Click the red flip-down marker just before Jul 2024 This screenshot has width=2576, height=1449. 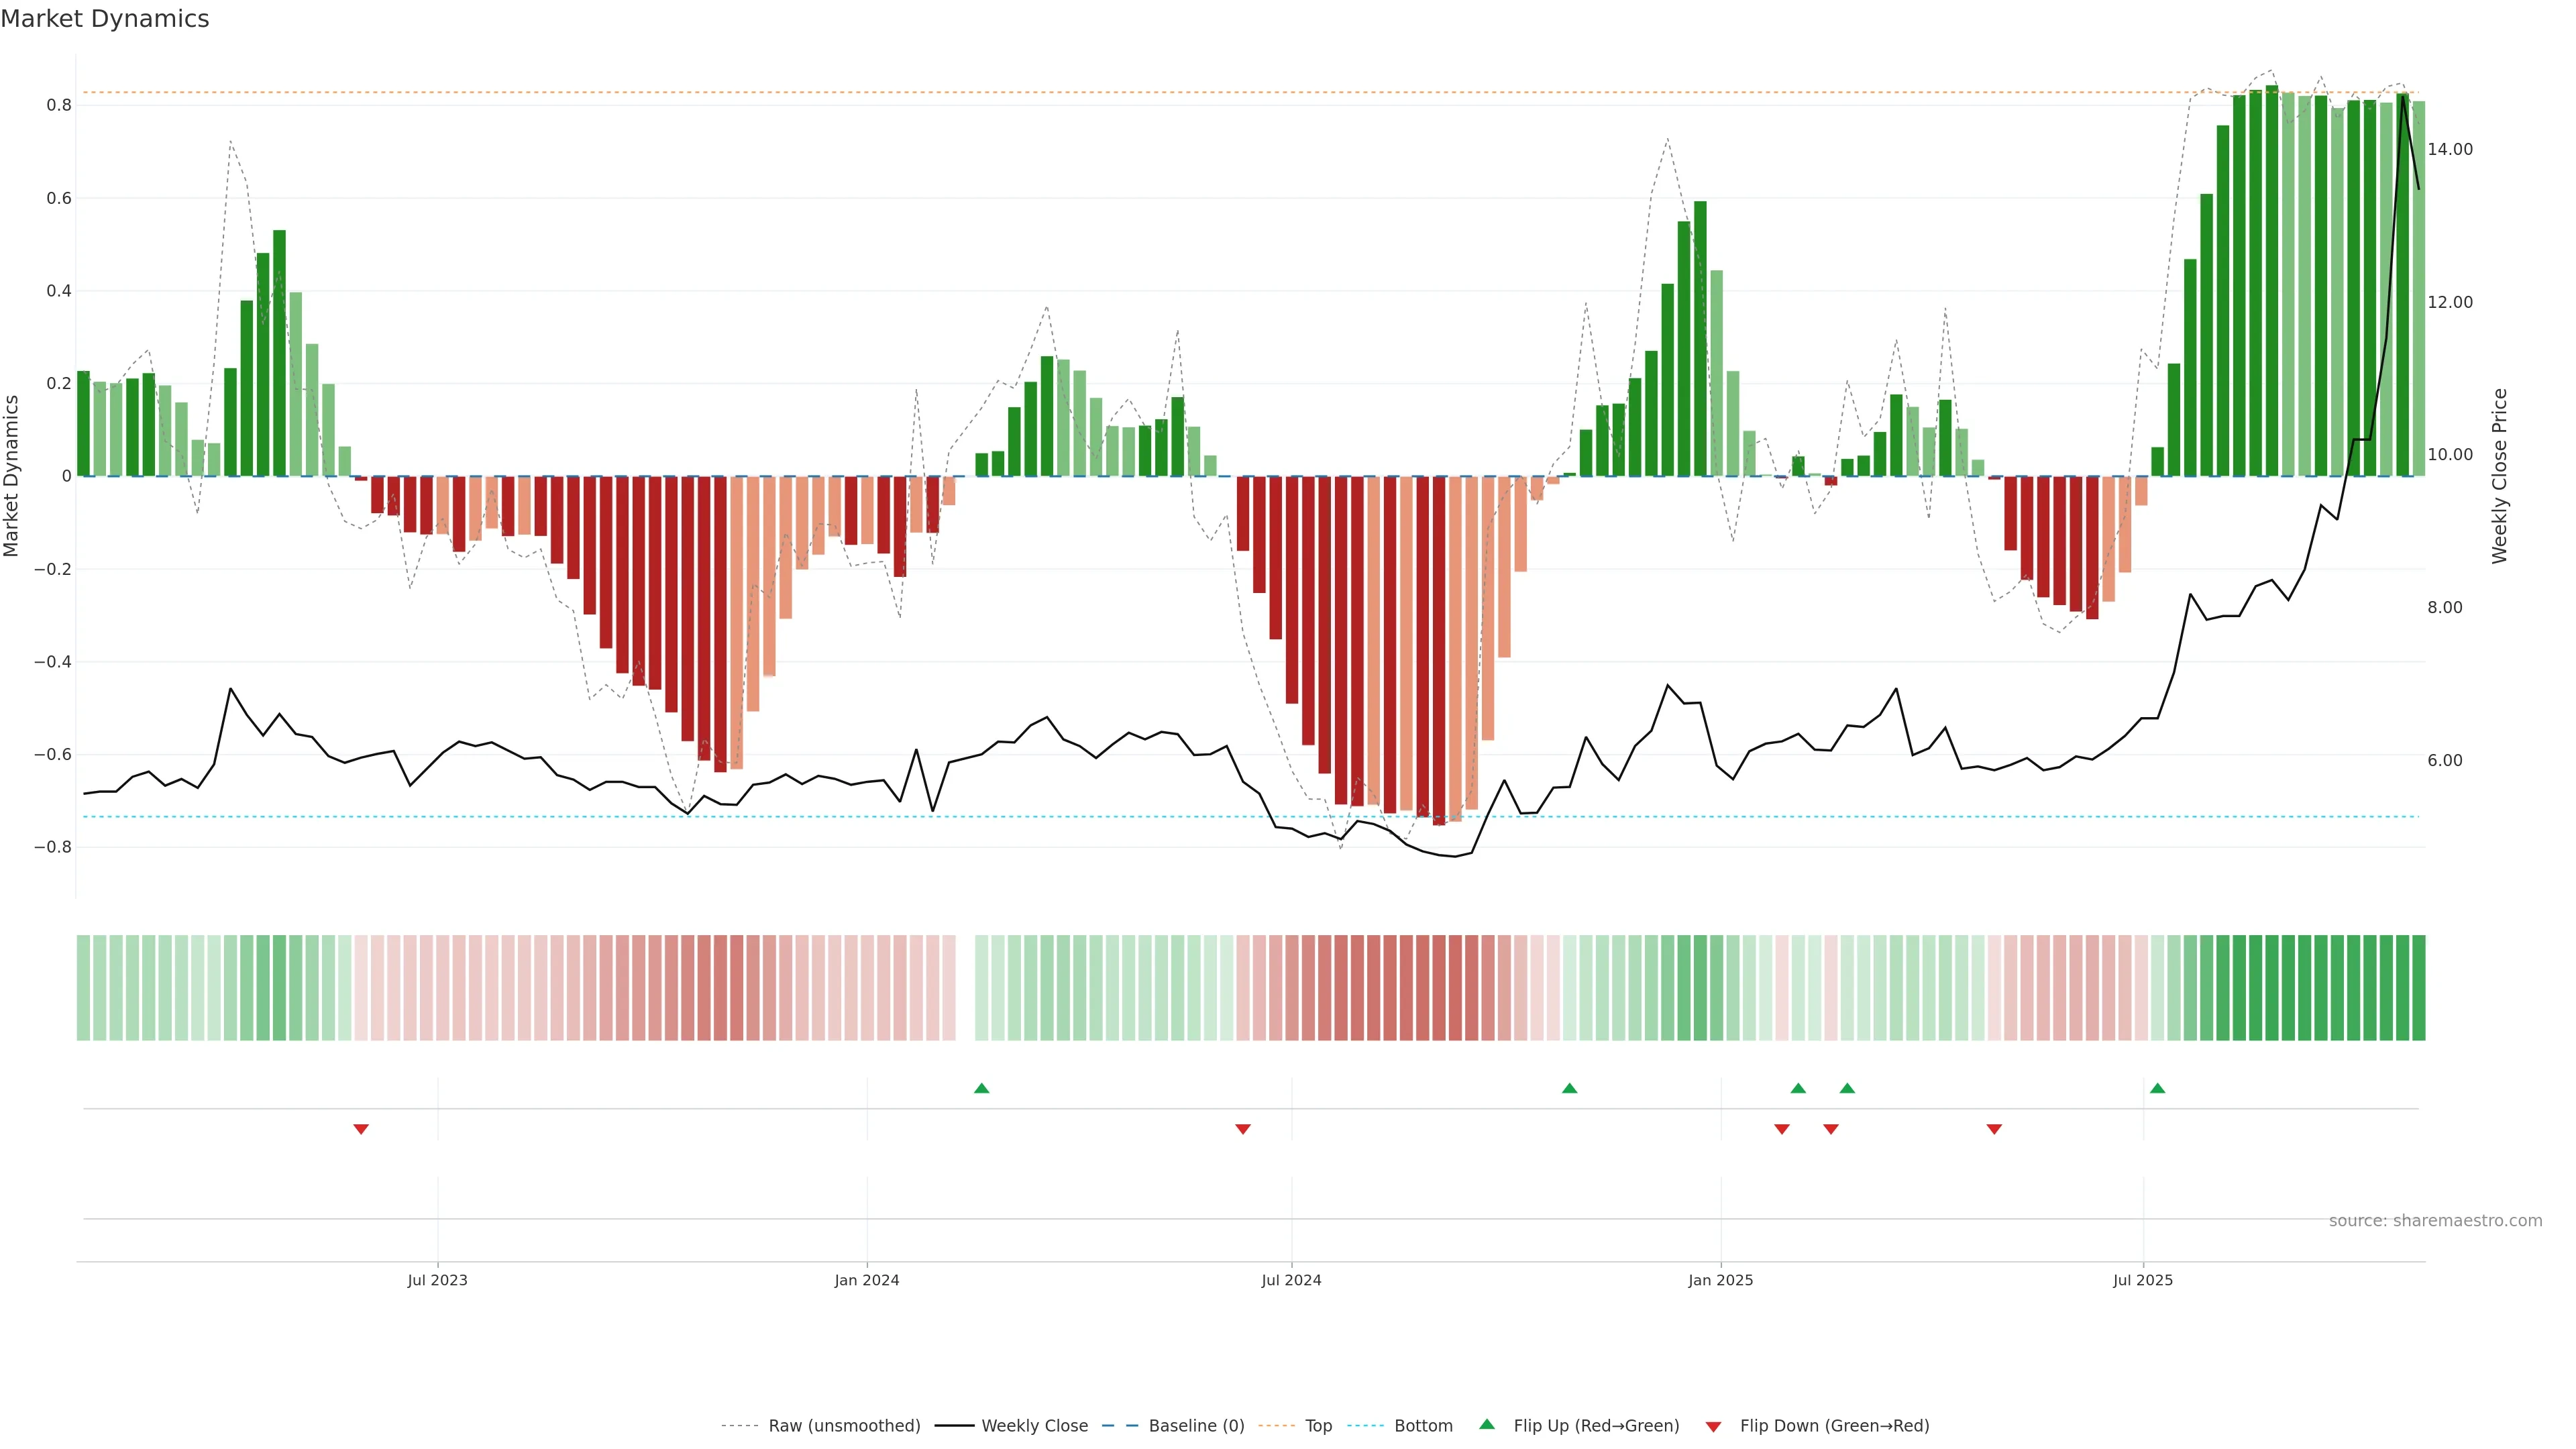[x=1243, y=1129]
